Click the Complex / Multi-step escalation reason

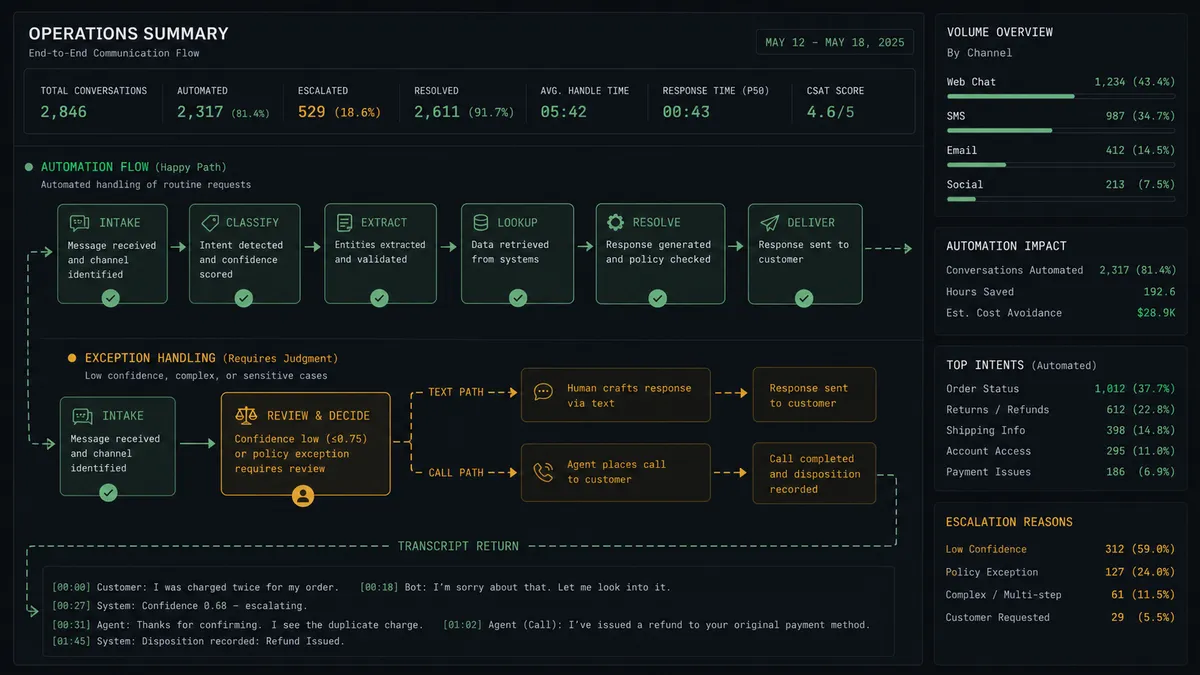point(1061,595)
